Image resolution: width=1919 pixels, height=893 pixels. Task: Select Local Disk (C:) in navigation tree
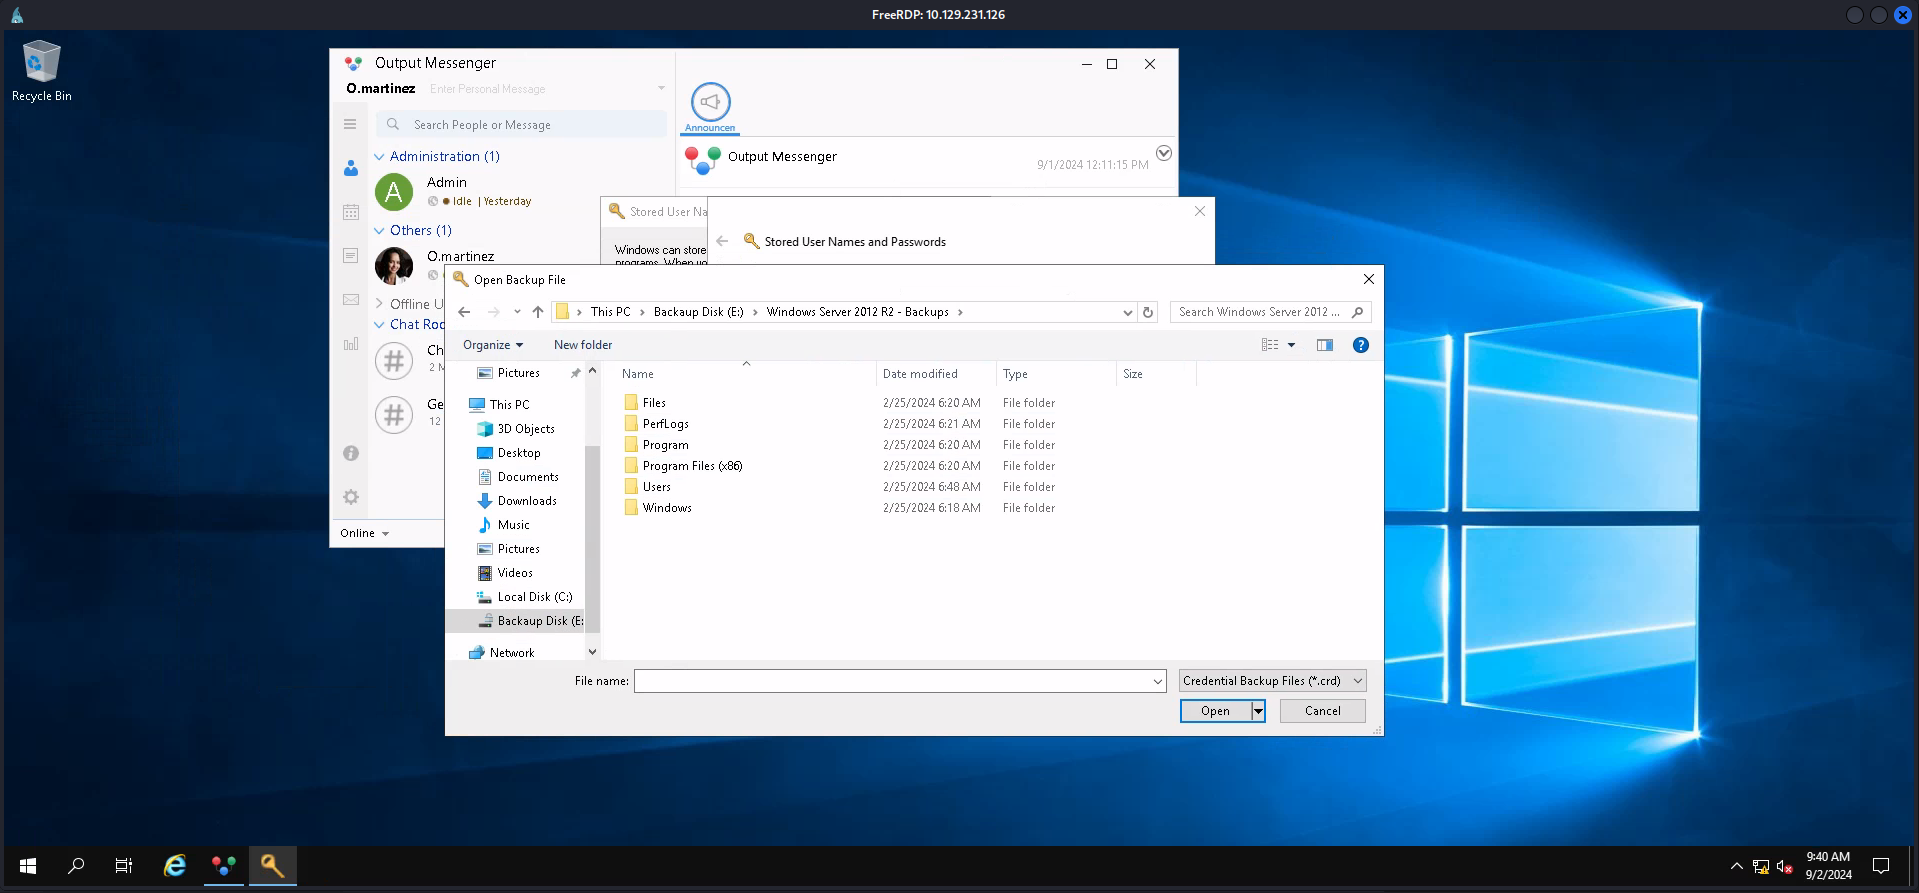click(x=534, y=597)
